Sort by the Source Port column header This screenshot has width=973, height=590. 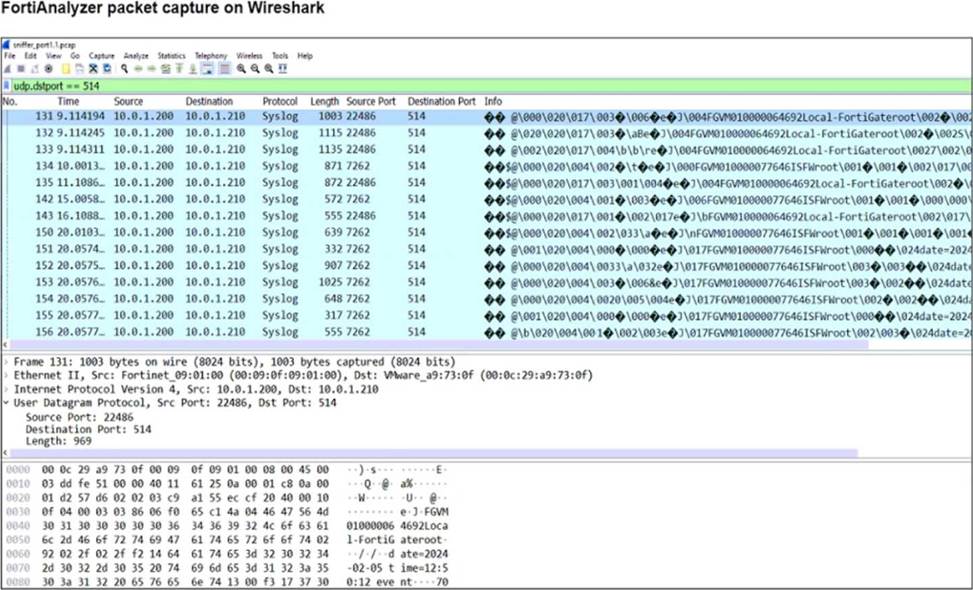tap(370, 101)
